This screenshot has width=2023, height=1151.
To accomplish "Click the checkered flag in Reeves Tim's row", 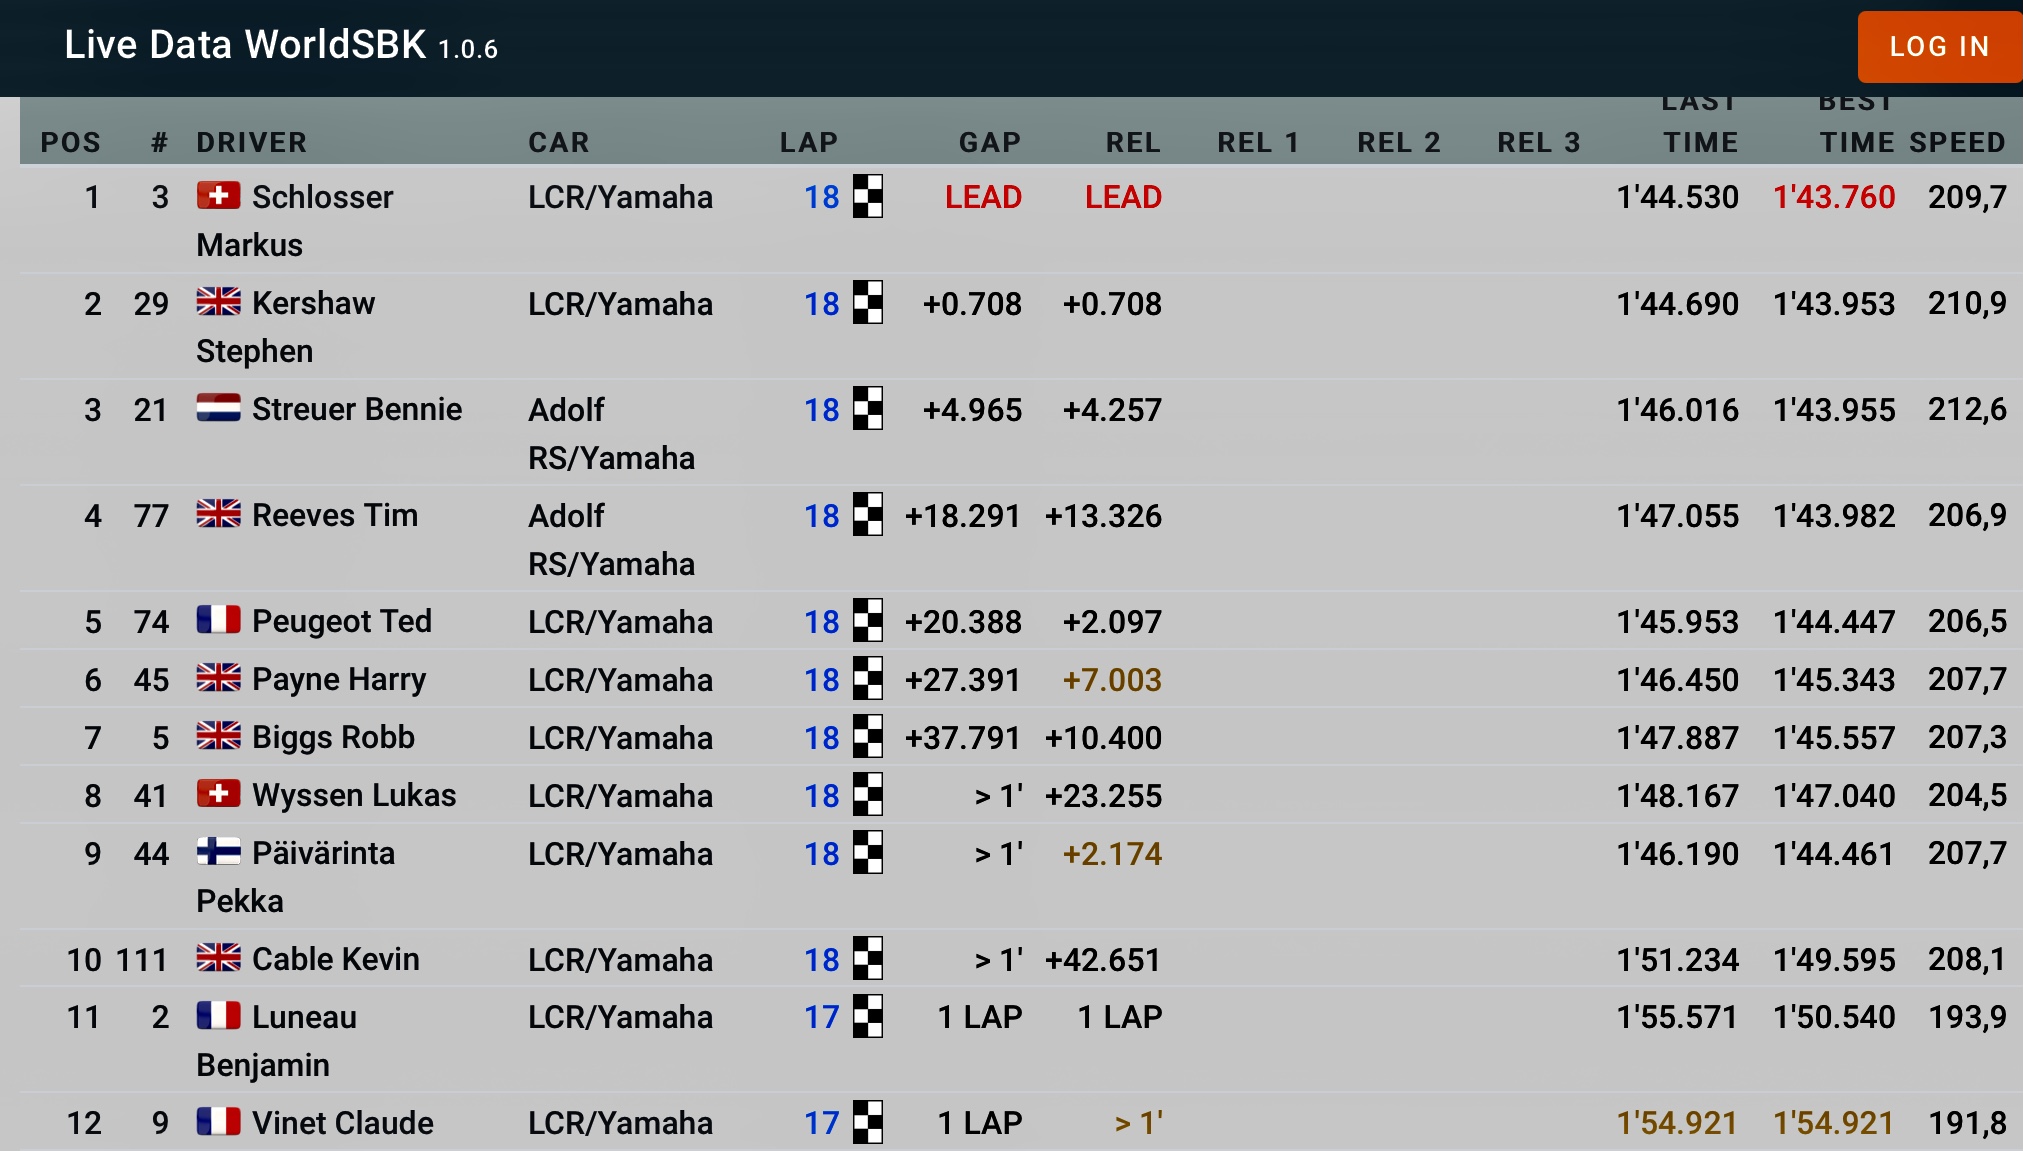I will [868, 514].
